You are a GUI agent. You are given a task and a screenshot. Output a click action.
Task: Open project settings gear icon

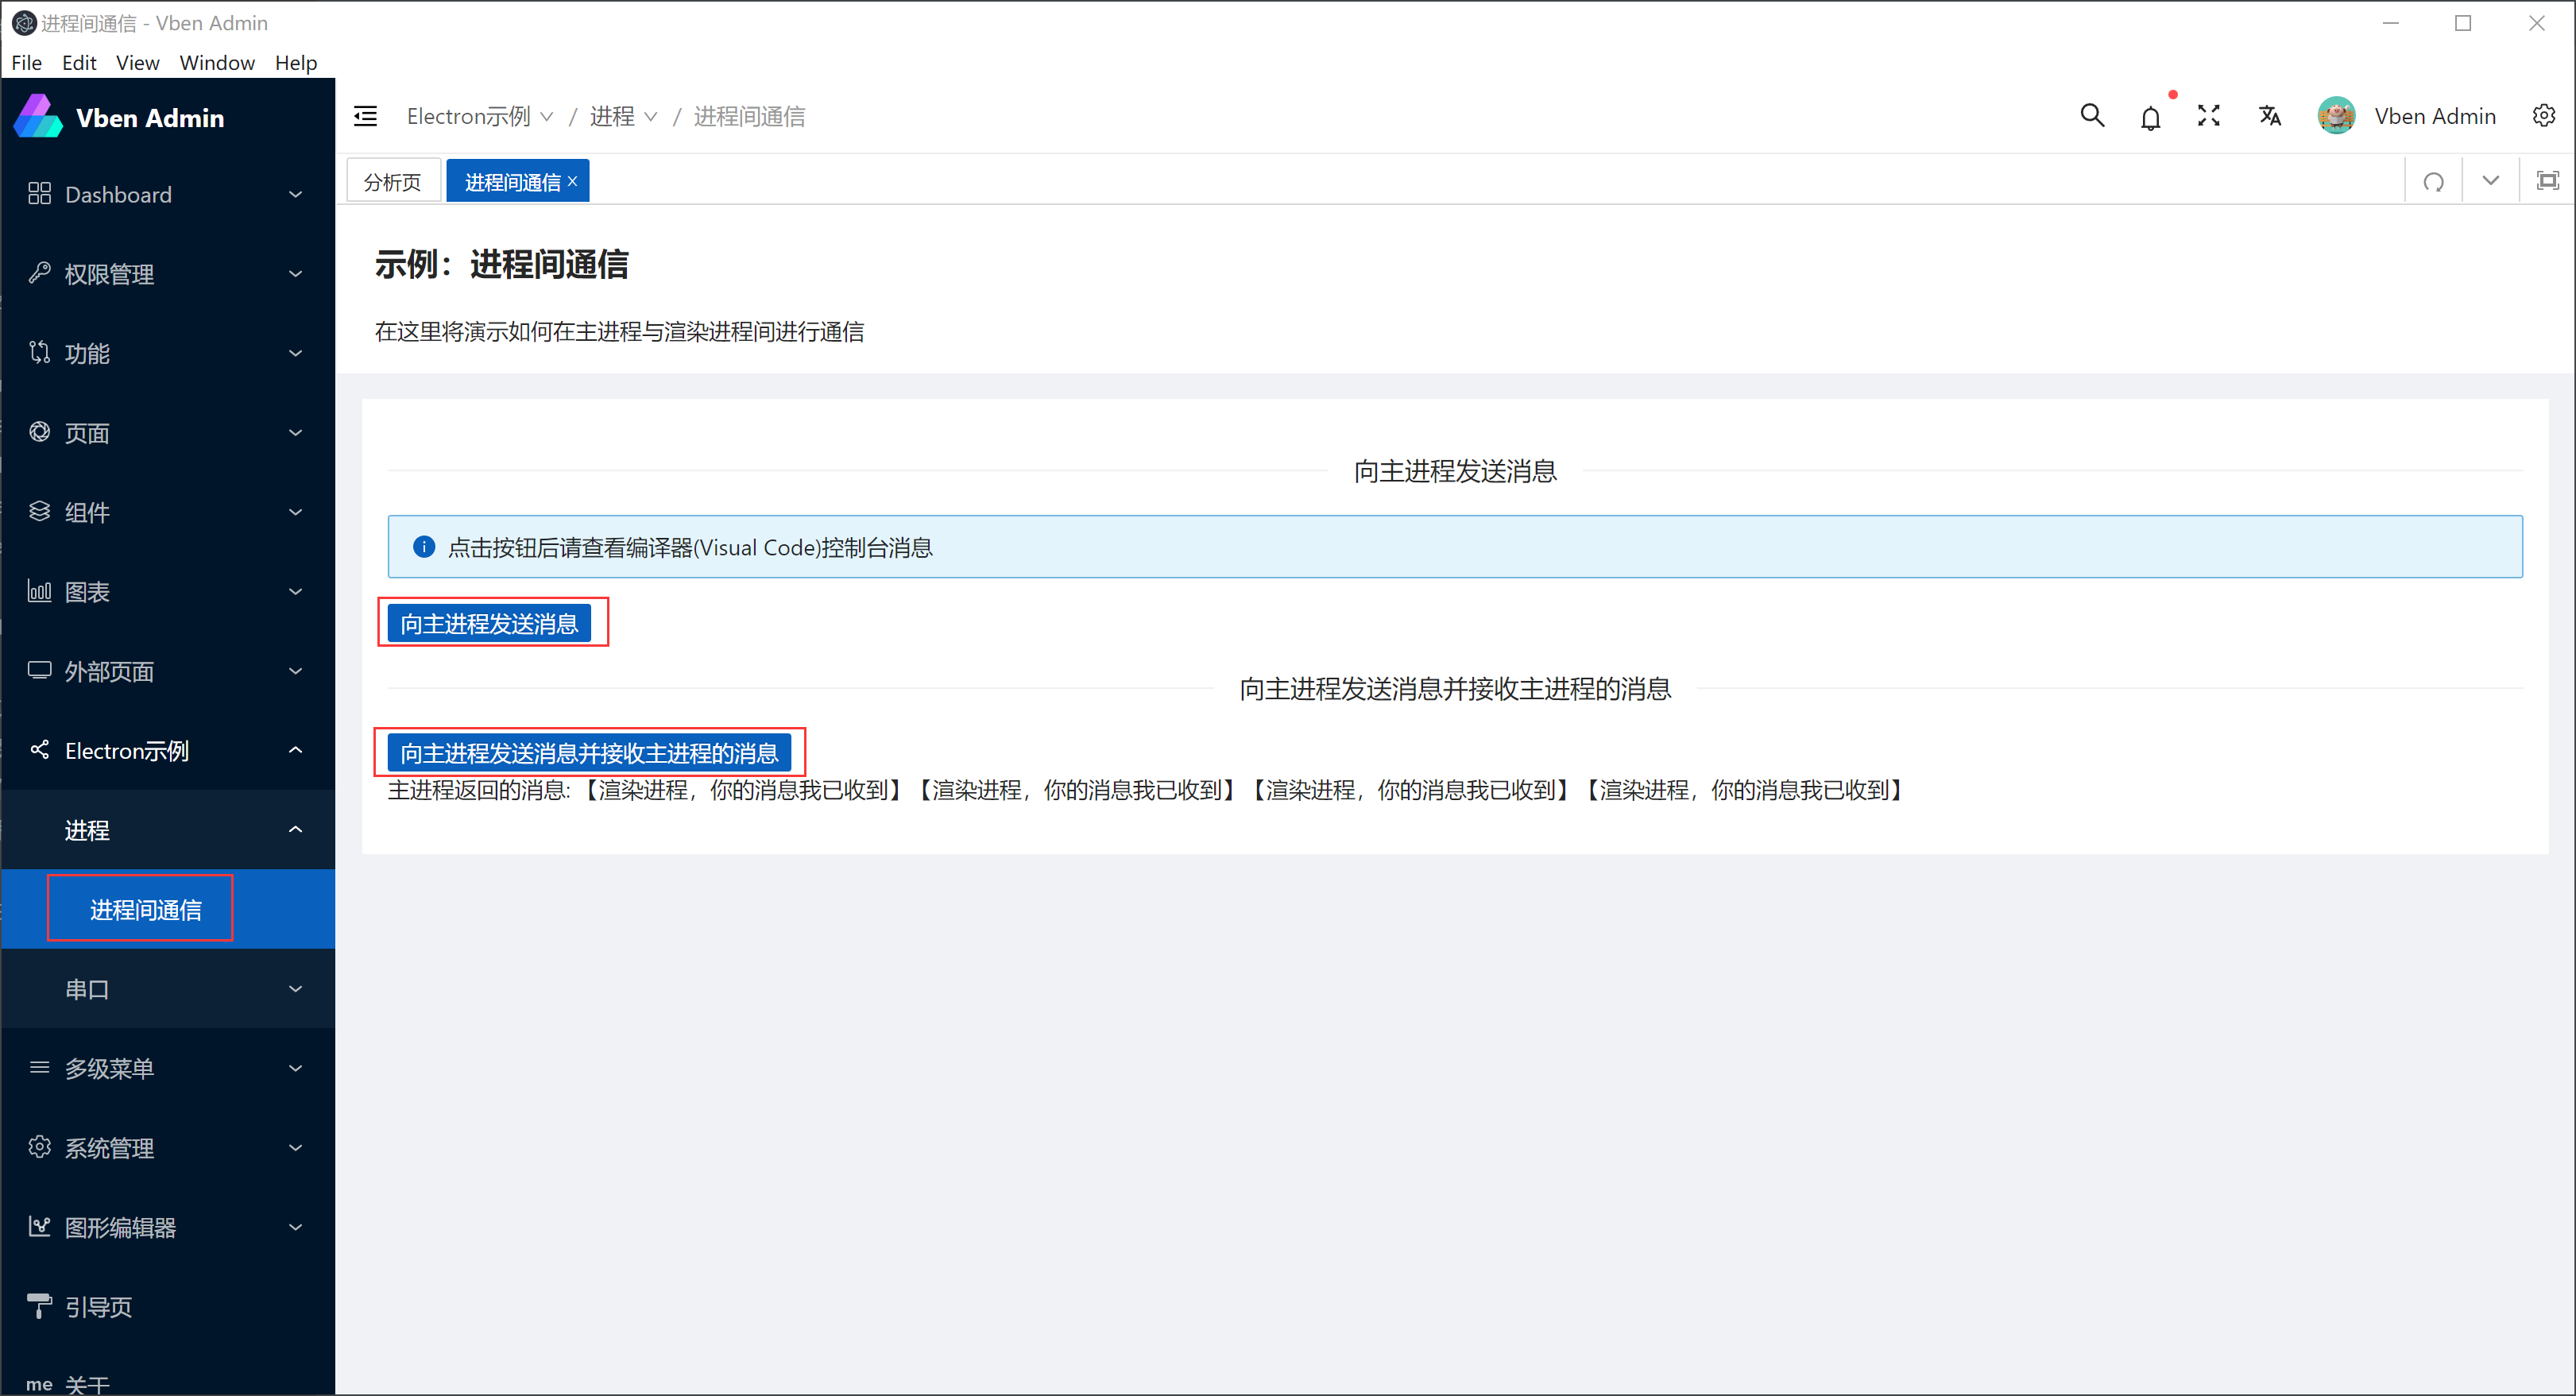(2543, 116)
